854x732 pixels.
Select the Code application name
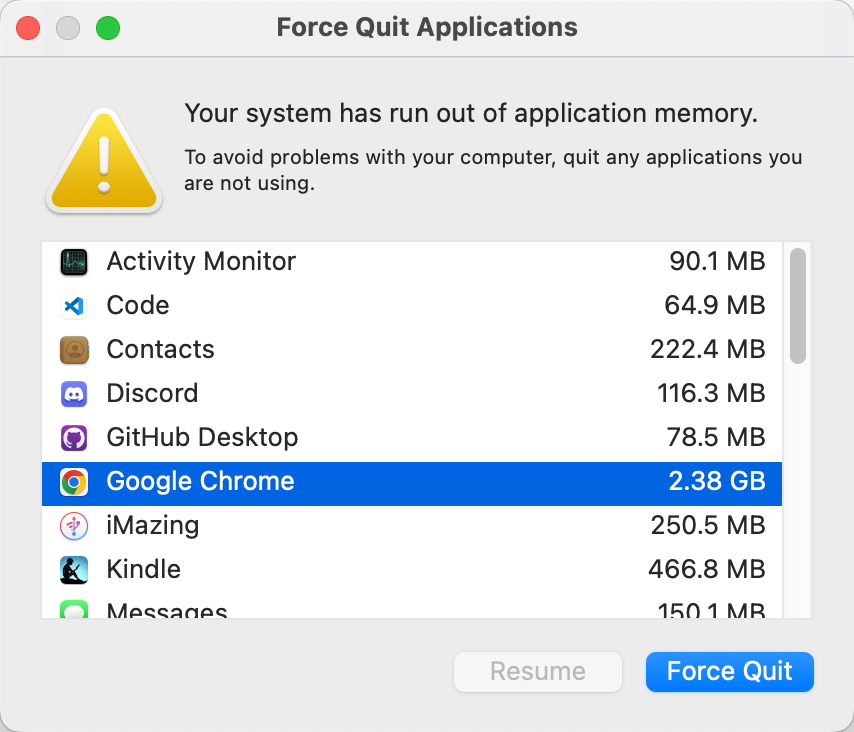click(x=138, y=306)
